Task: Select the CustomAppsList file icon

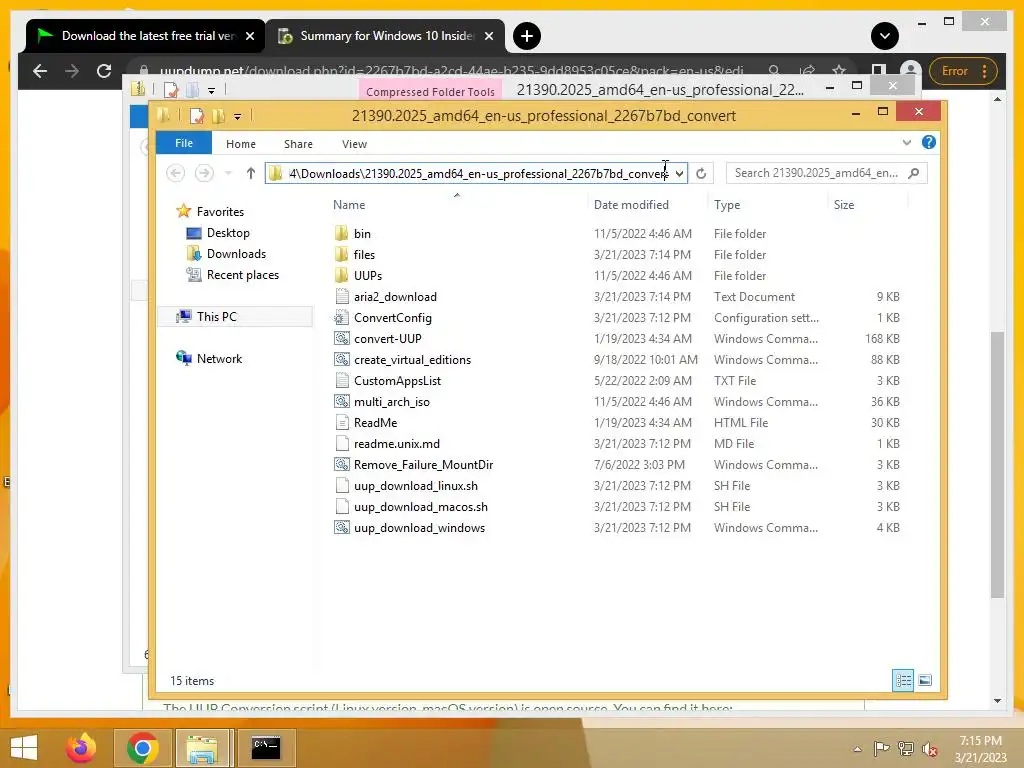Action: tap(342, 380)
